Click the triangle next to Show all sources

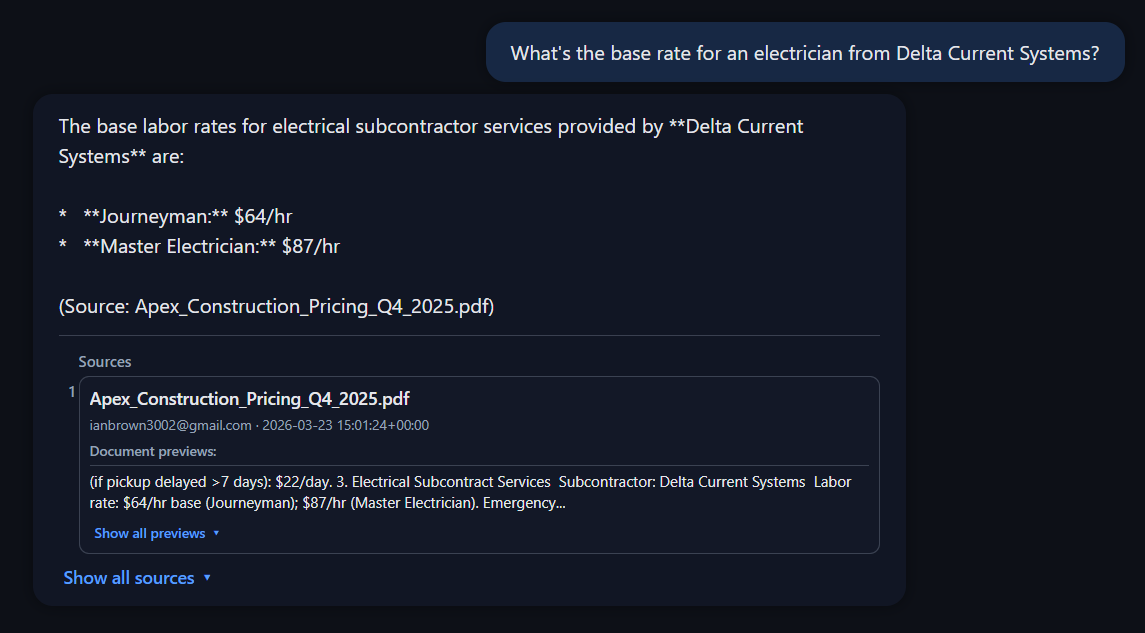click(207, 578)
